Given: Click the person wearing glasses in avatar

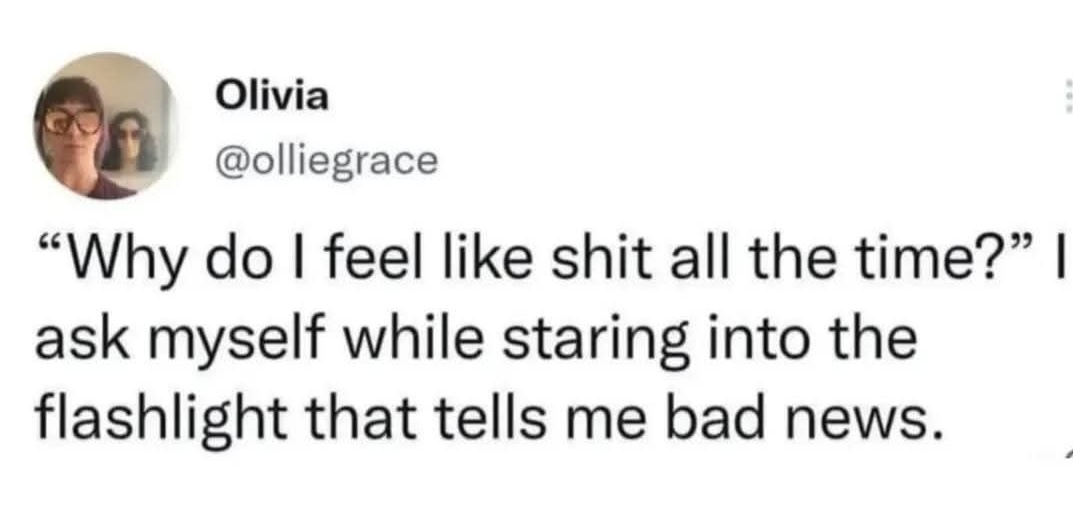Looking at the screenshot, I should tap(72, 137).
